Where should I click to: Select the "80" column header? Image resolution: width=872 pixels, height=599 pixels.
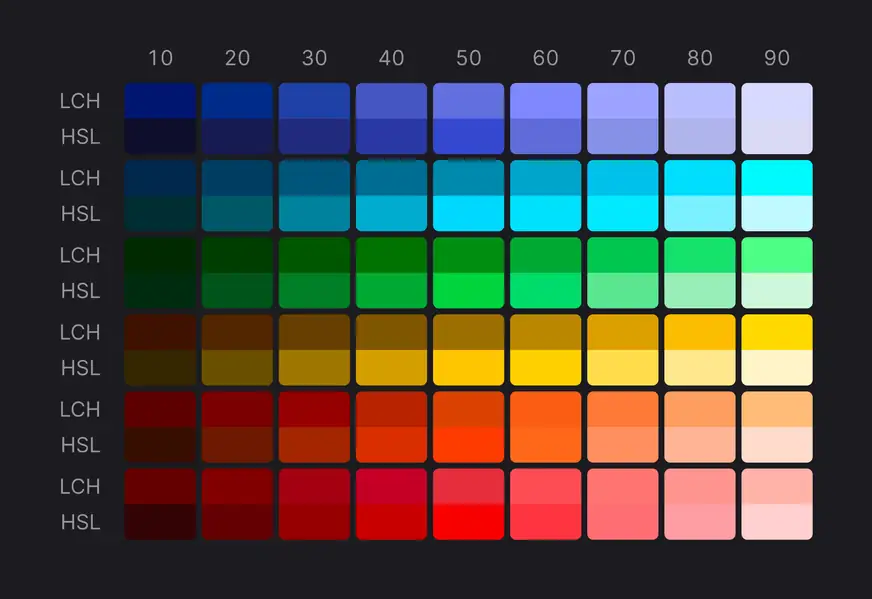point(700,58)
